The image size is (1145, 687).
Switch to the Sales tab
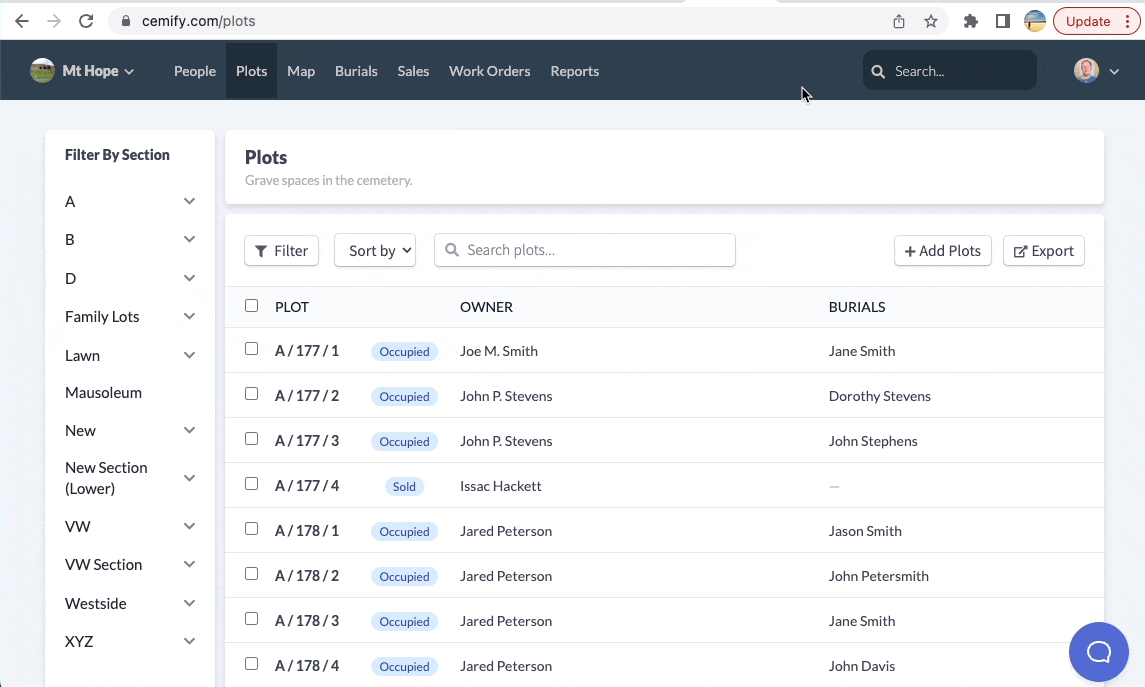pyautogui.click(x=413, y=71)
